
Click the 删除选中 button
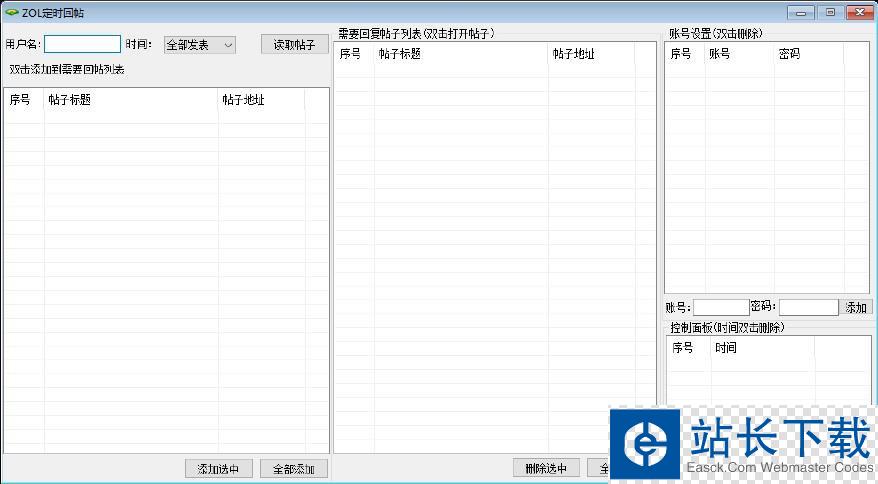pyautogui.click(x=546, y=468)
